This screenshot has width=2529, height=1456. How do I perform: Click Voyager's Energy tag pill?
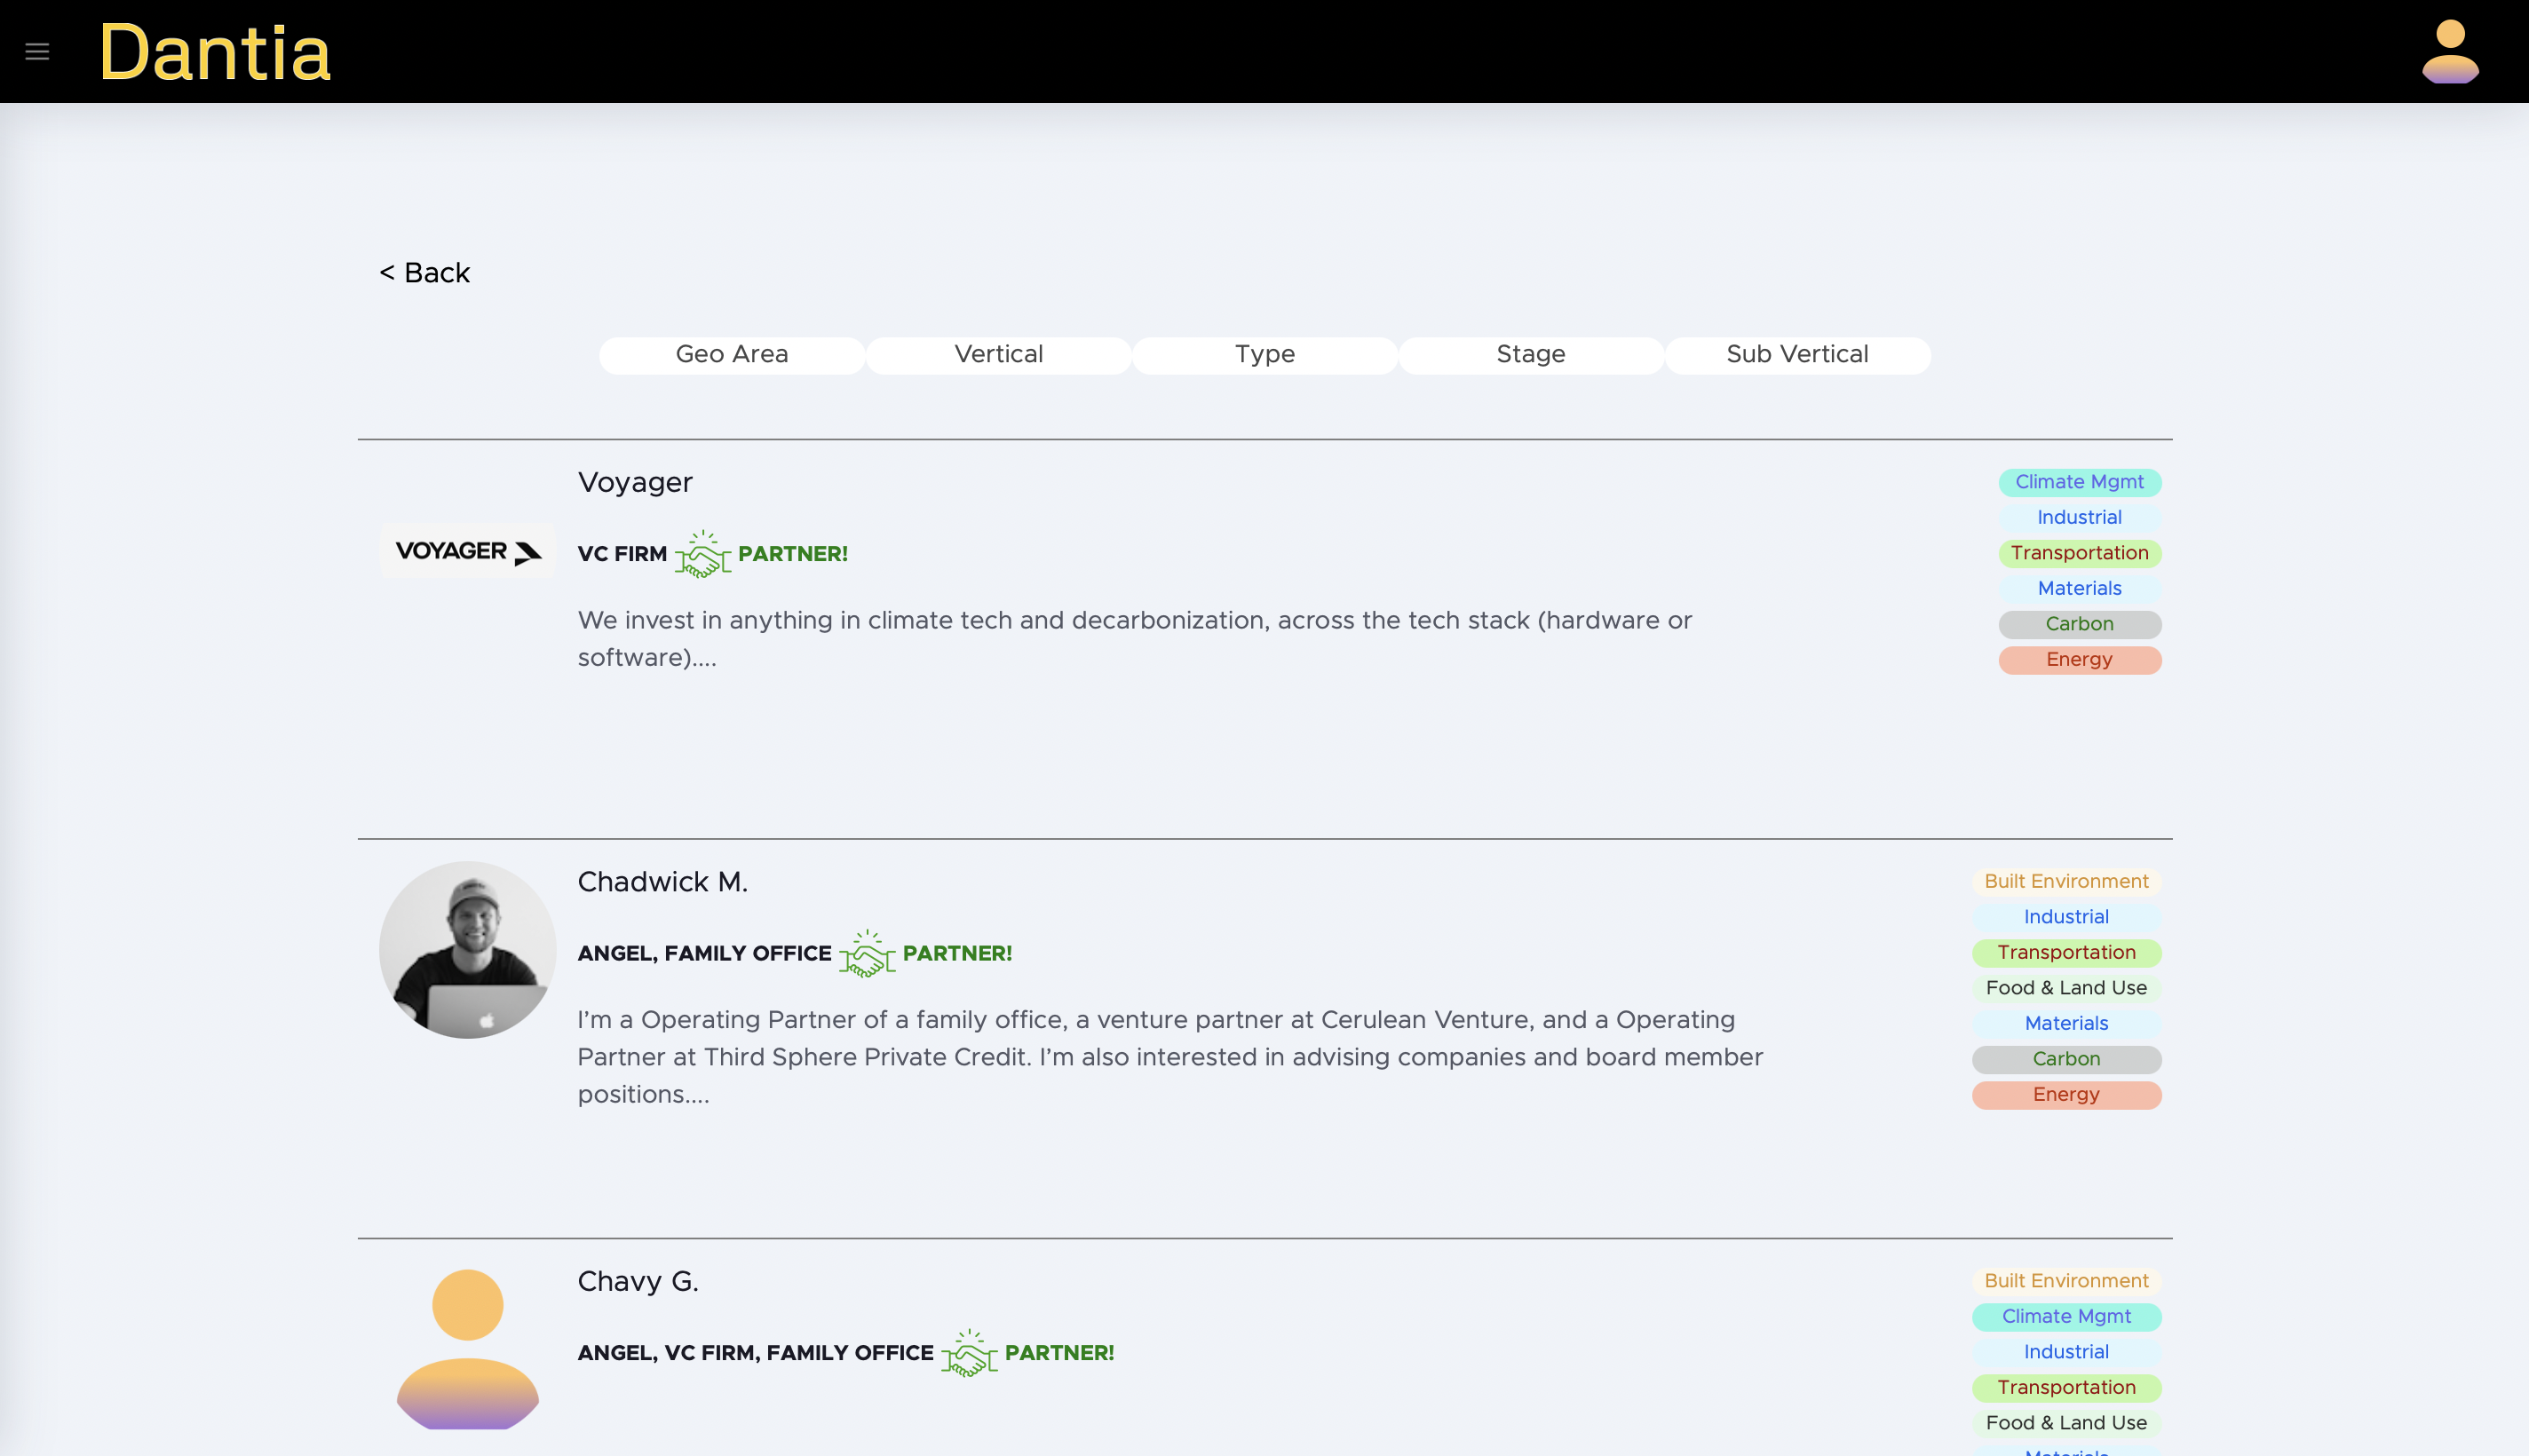2079,660
